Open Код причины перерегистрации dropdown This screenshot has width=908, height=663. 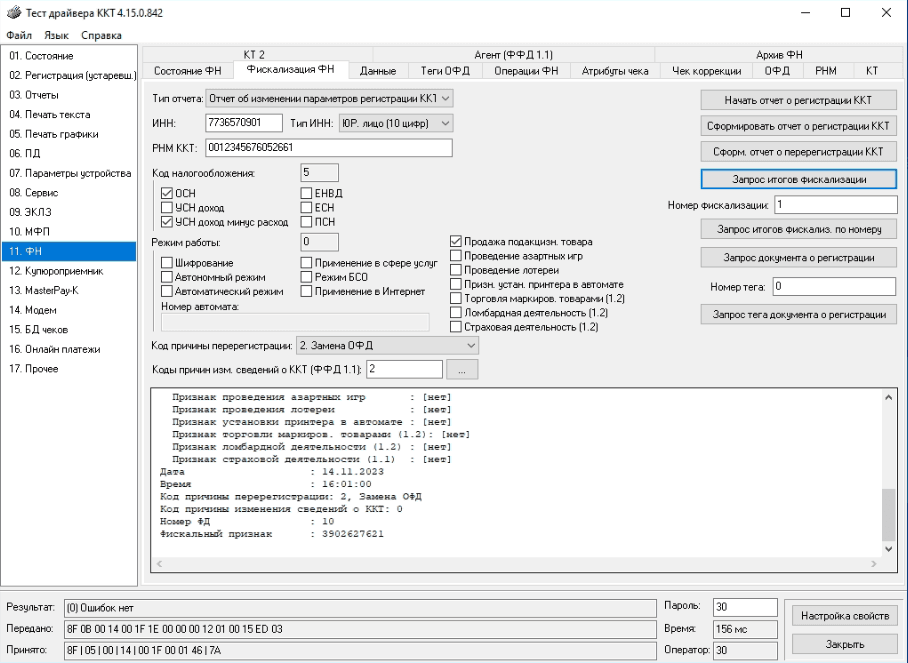(x=389, y=345)
